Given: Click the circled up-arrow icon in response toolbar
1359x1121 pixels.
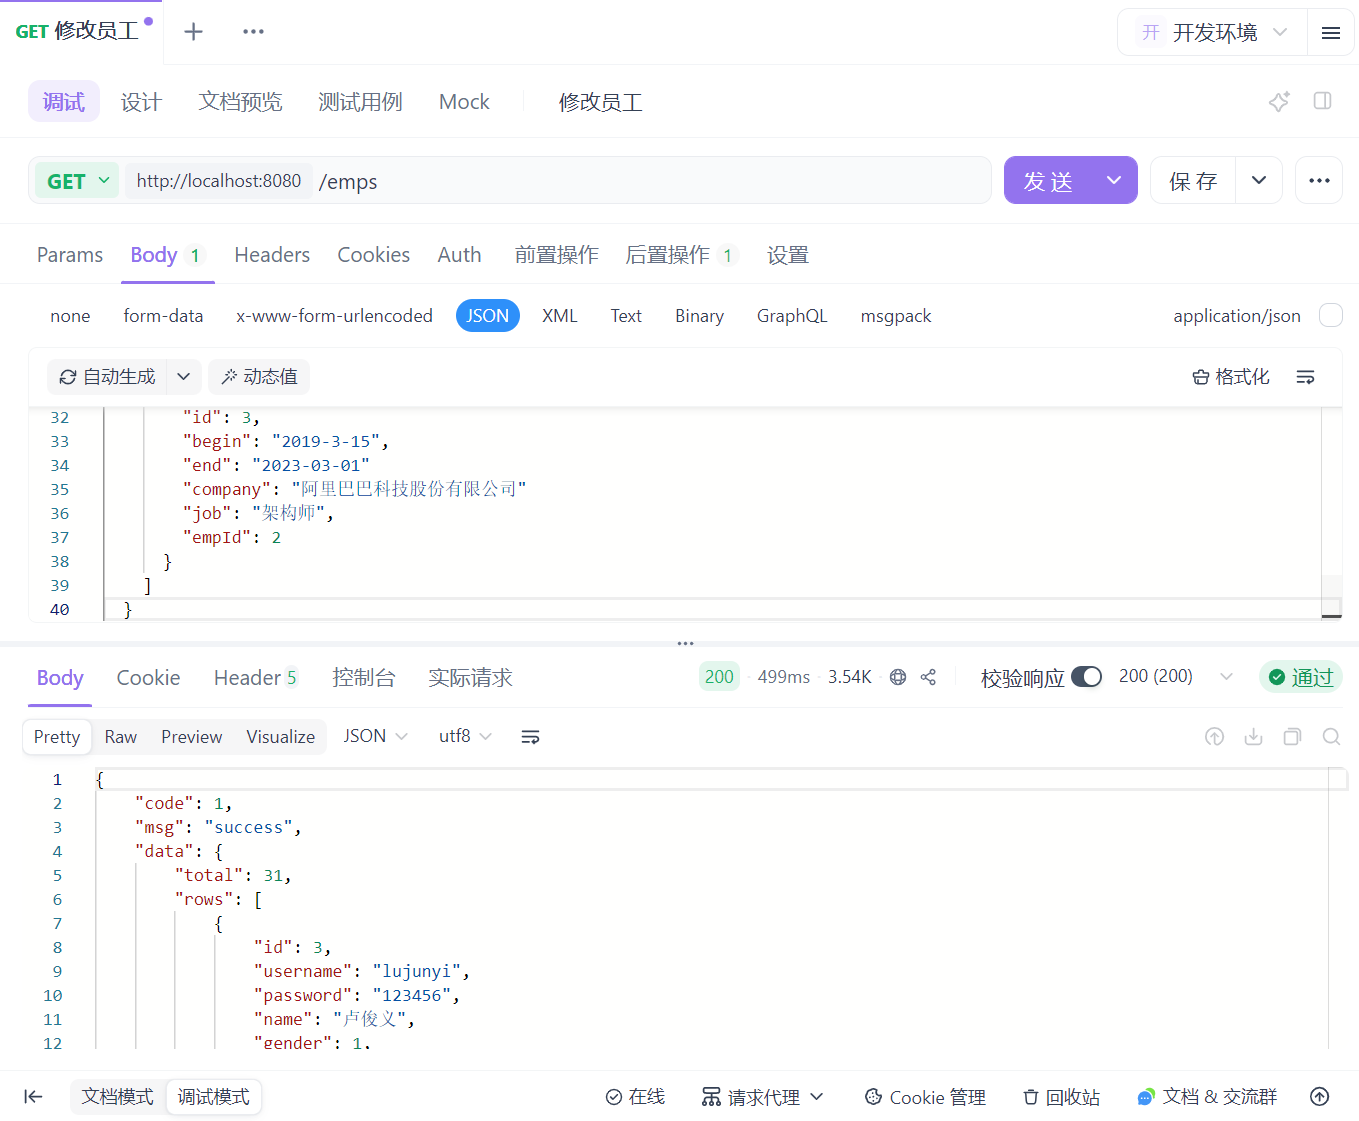Looking at the screenshot, I should pos(1214,737).
